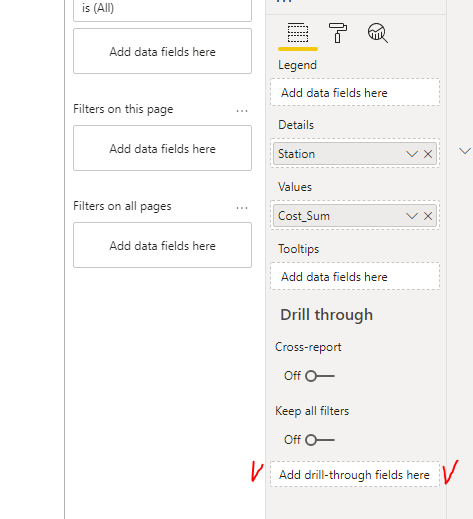473x519 pixels.
Task: Expand the chevron right of Visualizations pane
Action: [465, 151]
